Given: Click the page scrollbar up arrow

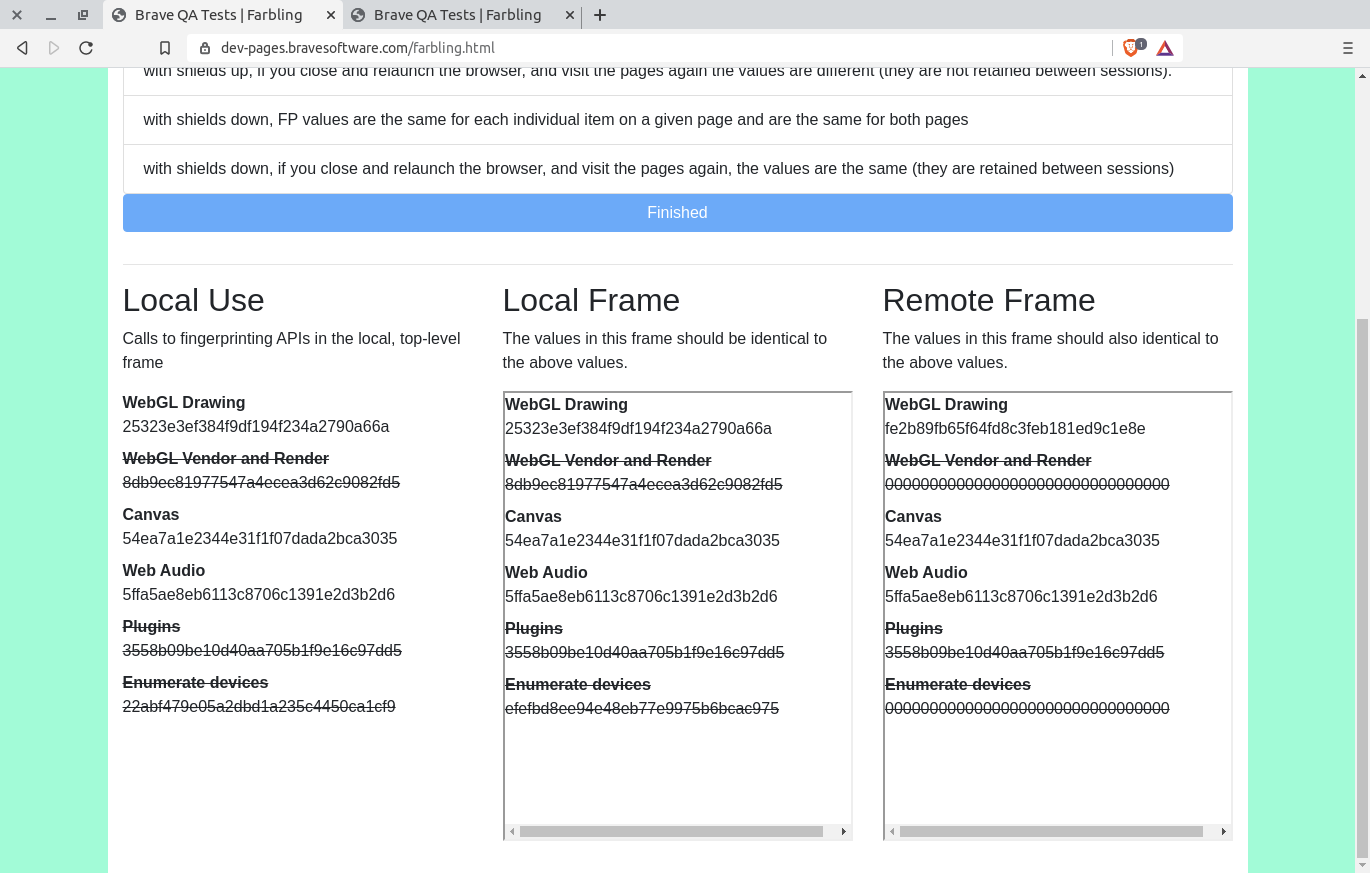Looking at the screenshot, I should pos(1362,75).
